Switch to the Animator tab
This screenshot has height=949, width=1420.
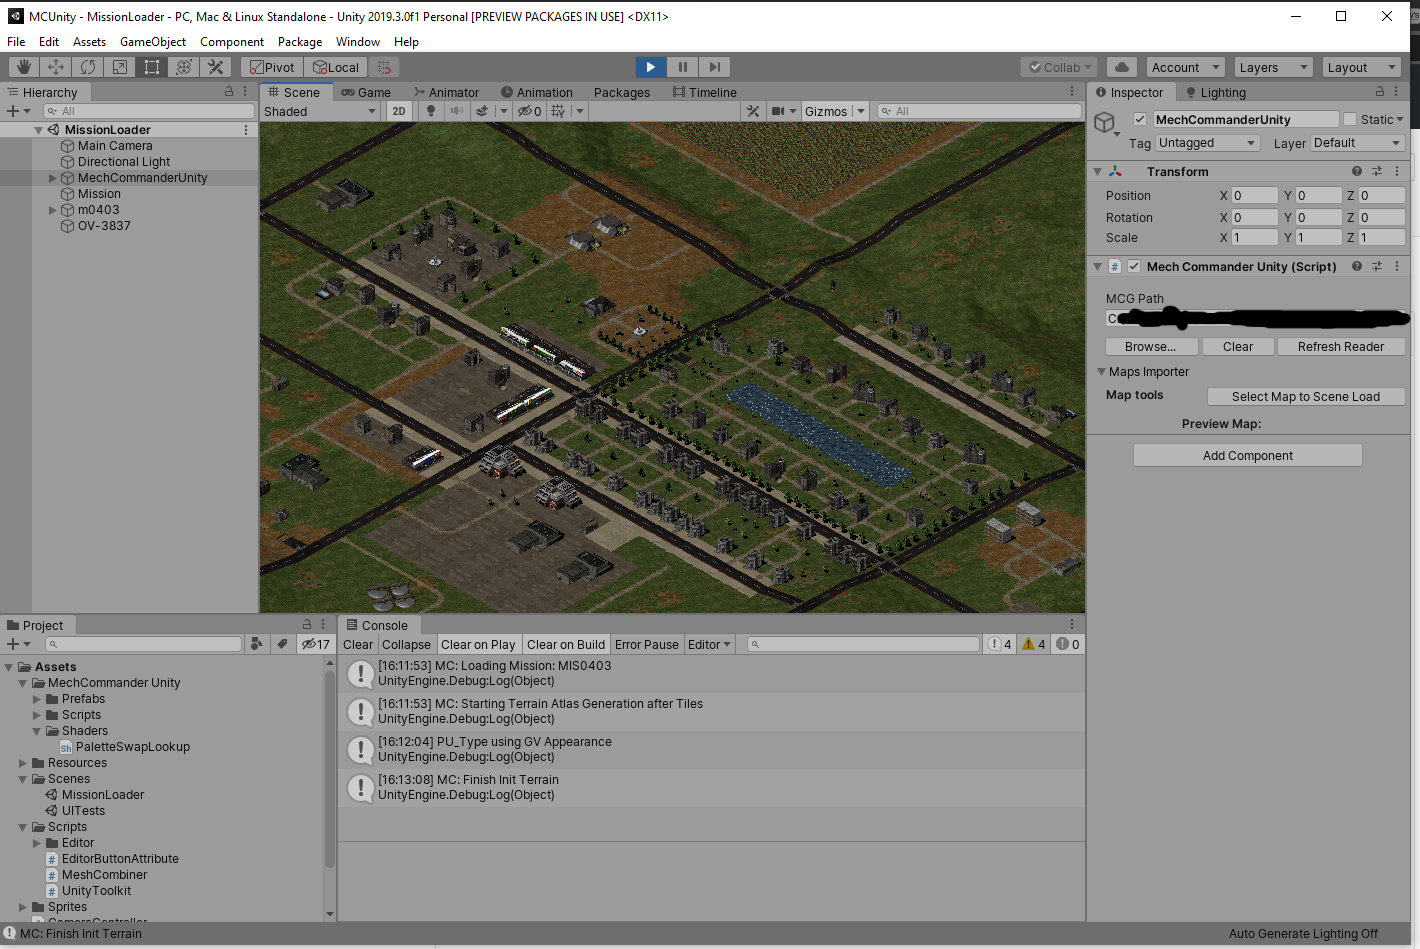point(446,92)
